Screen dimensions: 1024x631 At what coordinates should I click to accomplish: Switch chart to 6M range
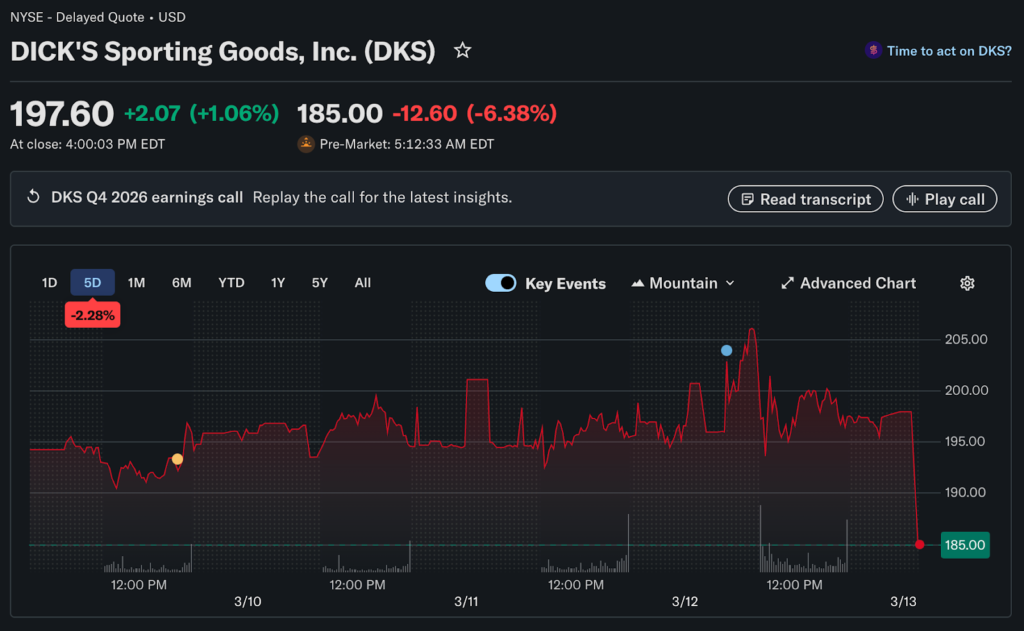[x=181, y=283]
